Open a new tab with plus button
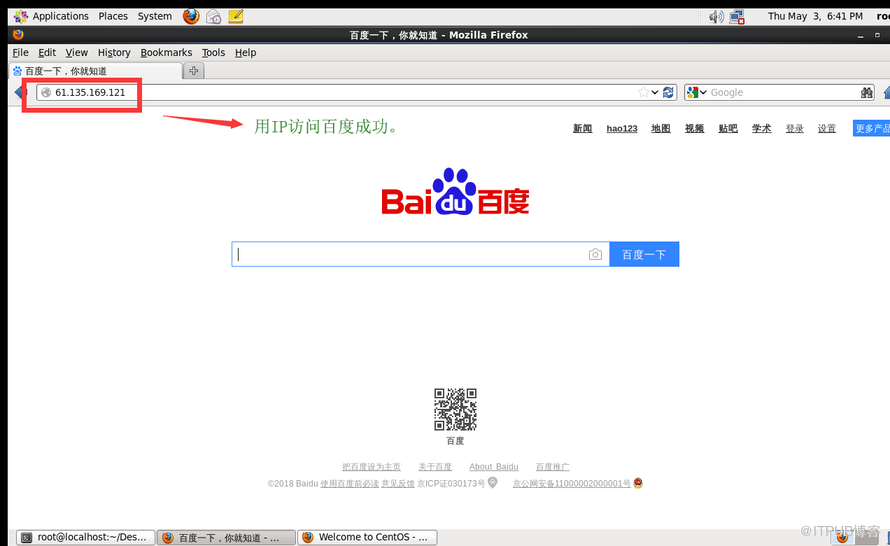Screen dimensions: 890x546 (194, 71)
